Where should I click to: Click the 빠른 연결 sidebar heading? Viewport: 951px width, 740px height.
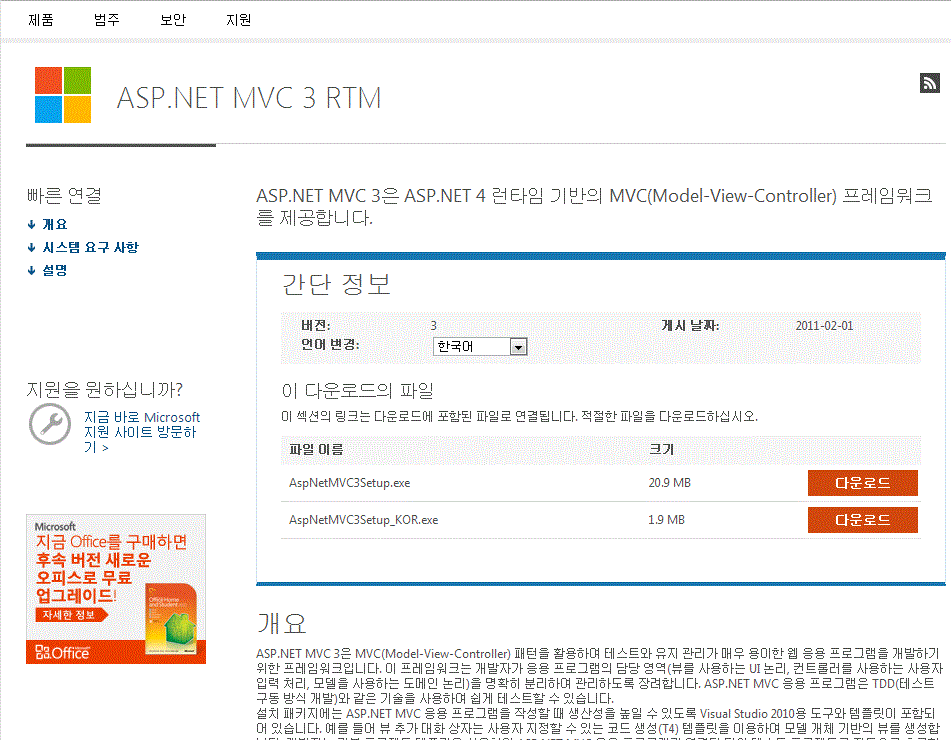(64, 195)
